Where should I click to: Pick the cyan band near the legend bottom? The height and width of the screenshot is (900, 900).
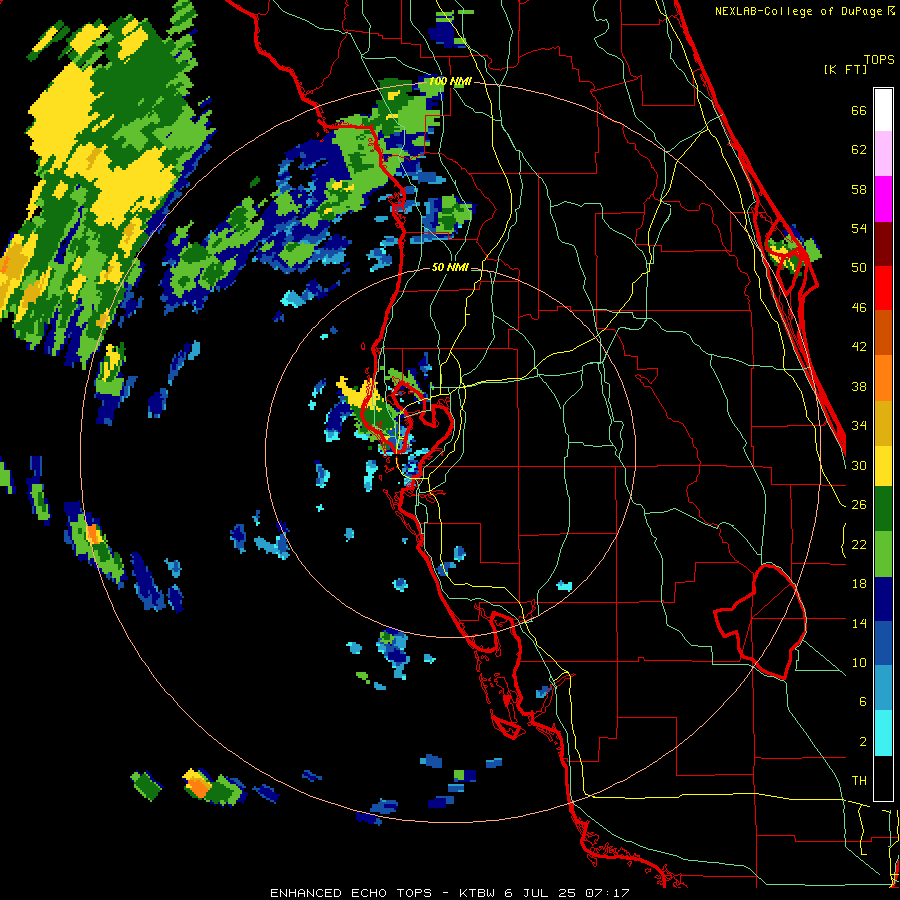click(x=883, y=734)
